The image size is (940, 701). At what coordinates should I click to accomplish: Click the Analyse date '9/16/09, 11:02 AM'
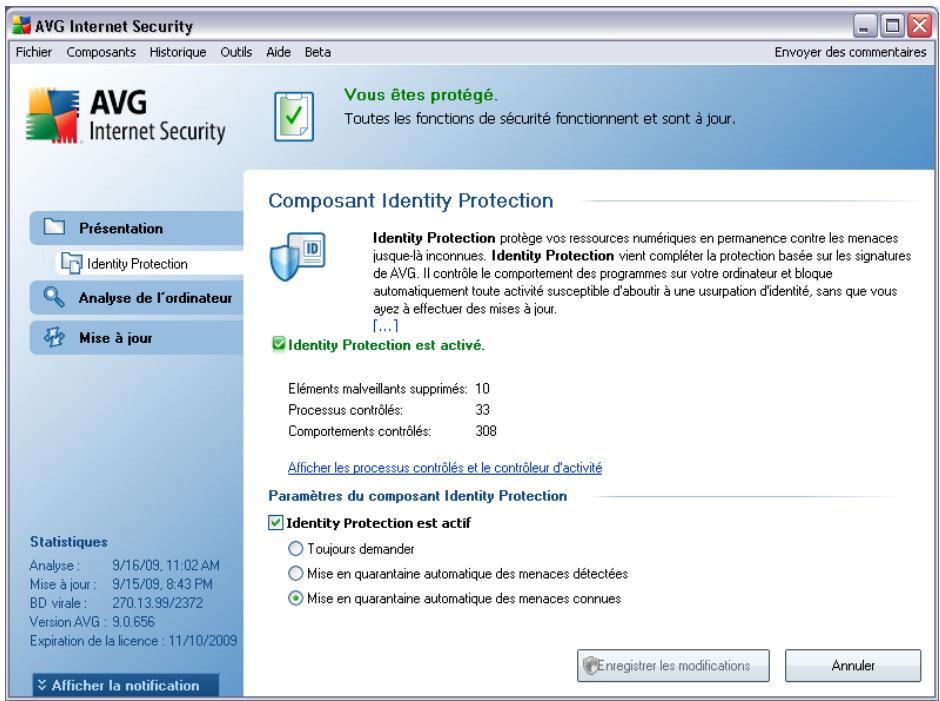tap(165, 565)
